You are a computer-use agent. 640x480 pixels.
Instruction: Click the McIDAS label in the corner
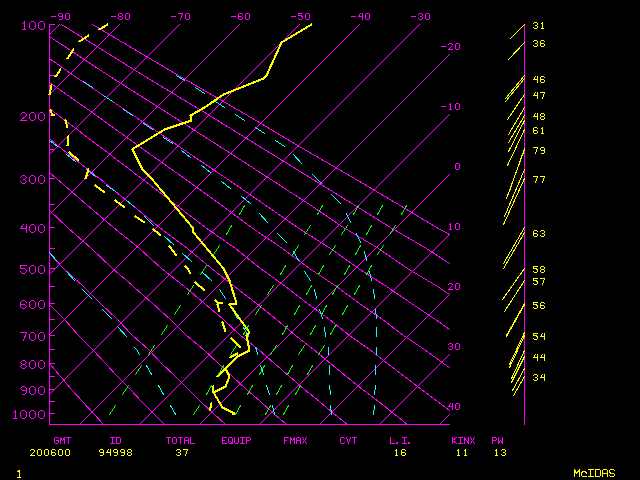tap(593, 472)
